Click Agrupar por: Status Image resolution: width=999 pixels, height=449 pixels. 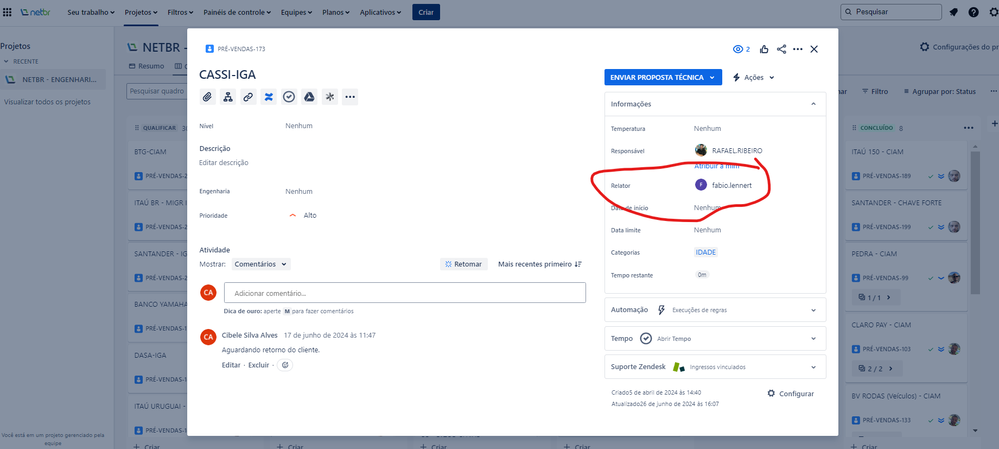(x=939, y=92)
